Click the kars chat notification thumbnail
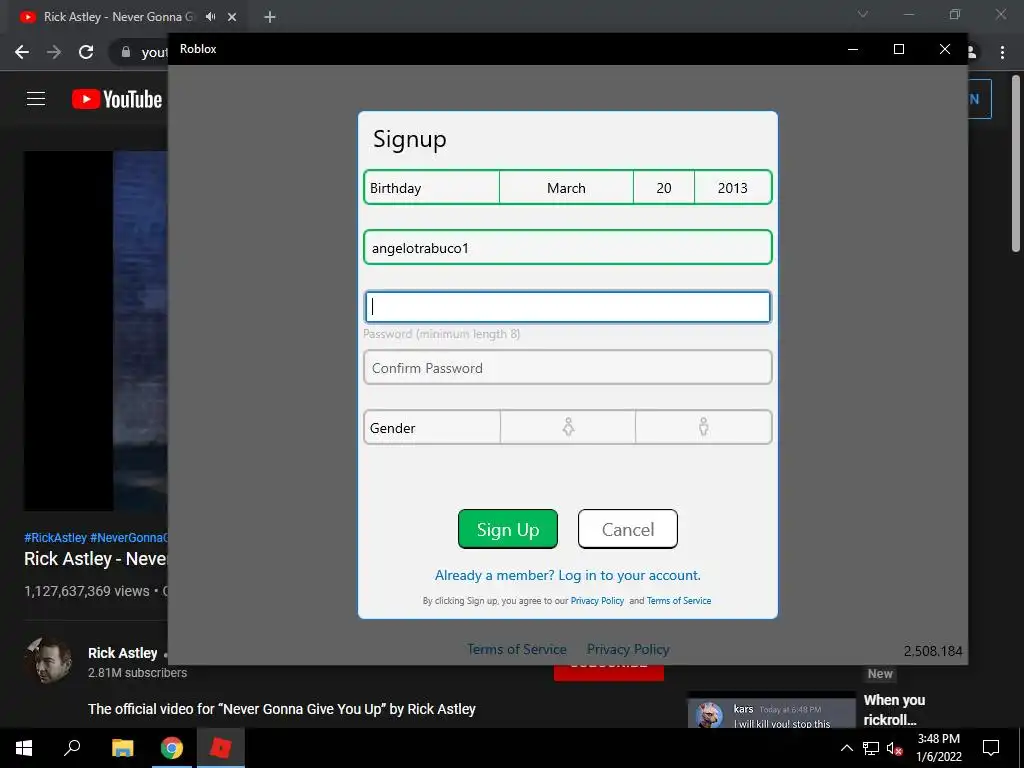 (771, 712)
